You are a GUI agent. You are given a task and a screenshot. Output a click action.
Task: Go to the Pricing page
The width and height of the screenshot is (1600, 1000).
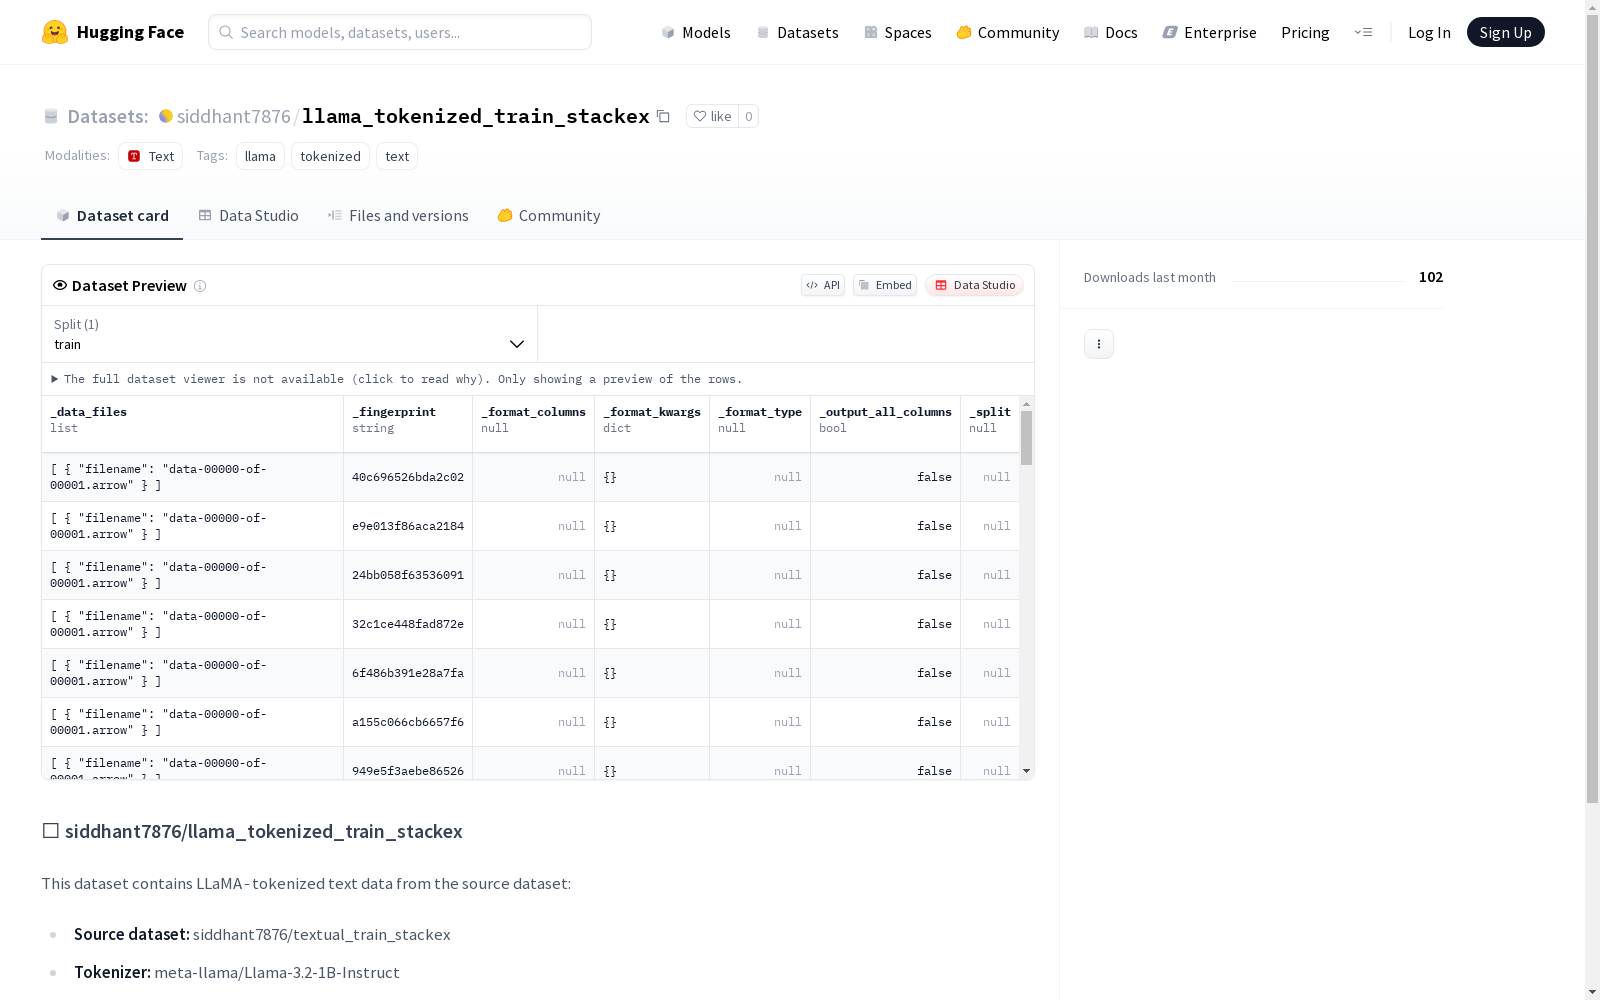tap(1305, 32)
